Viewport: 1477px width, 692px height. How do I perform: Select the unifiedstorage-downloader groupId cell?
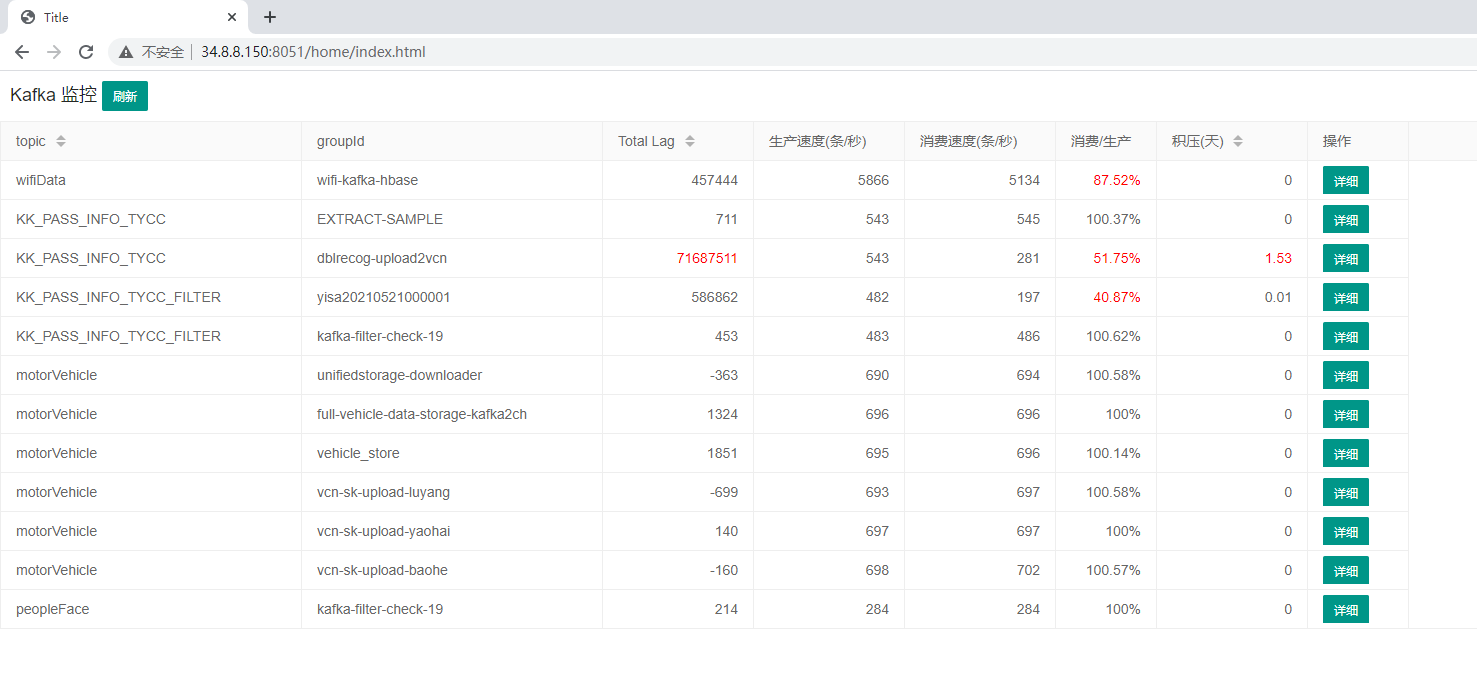tap(399, 375)
